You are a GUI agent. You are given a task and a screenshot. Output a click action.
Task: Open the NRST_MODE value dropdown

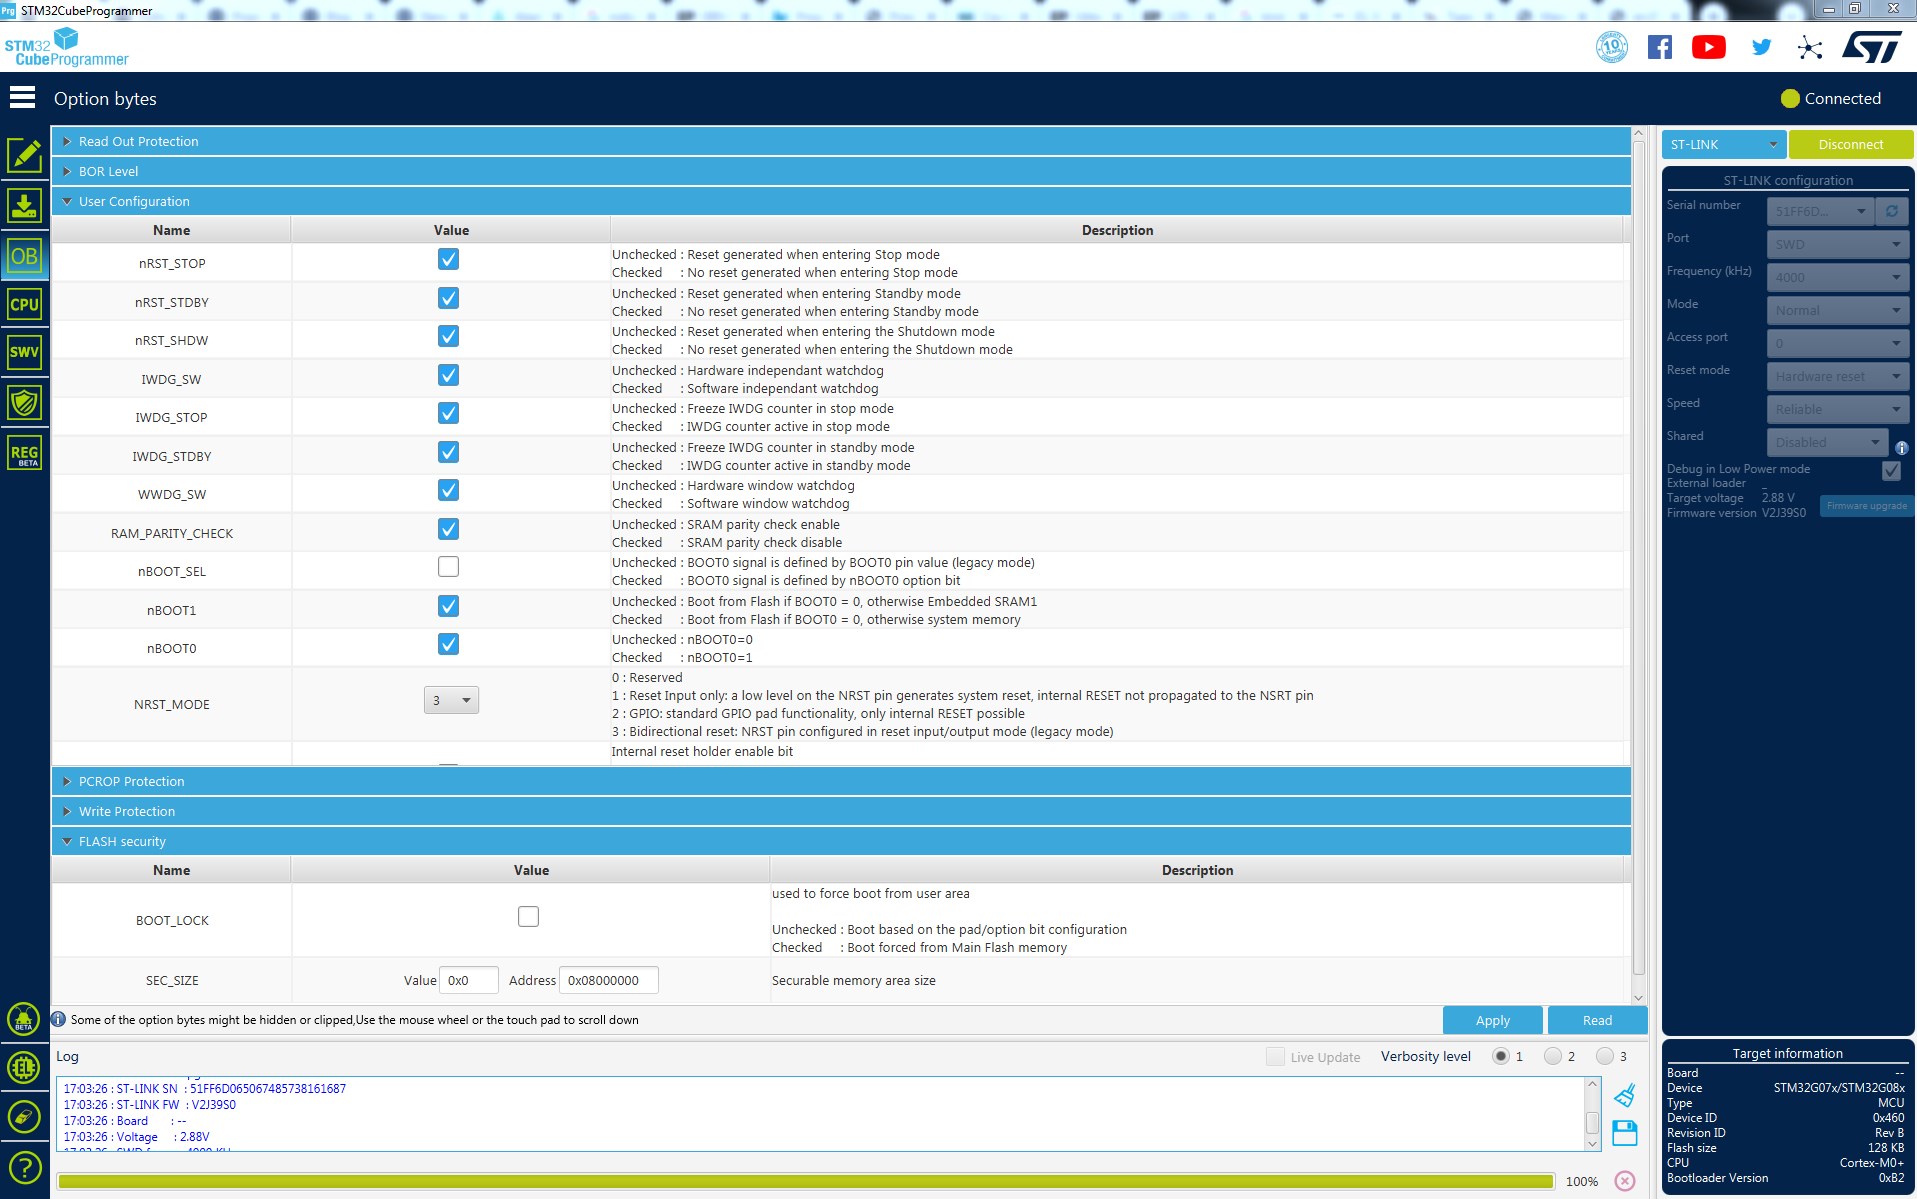[x=451, y=700]
